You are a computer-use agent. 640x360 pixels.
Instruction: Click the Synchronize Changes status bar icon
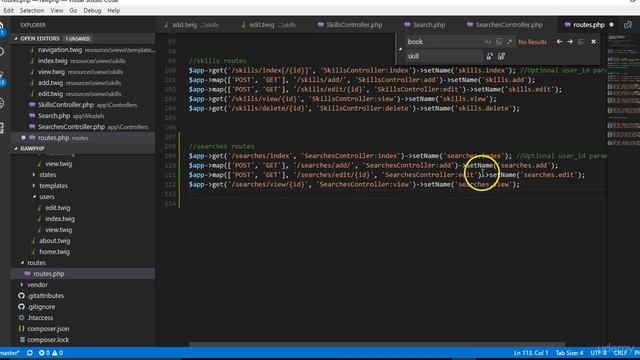29,353
